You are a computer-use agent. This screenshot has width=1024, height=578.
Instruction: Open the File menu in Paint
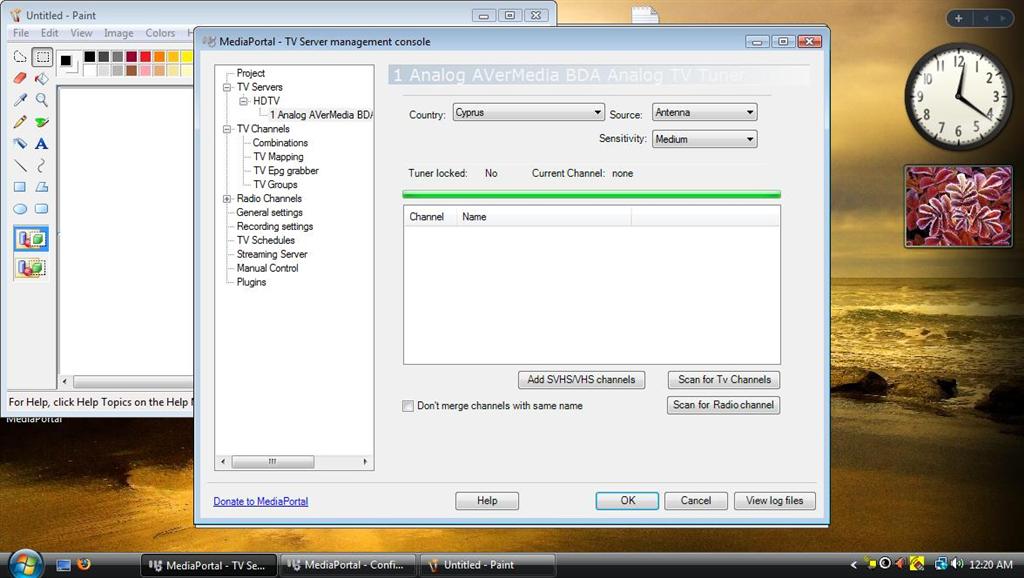click(21, 33)
